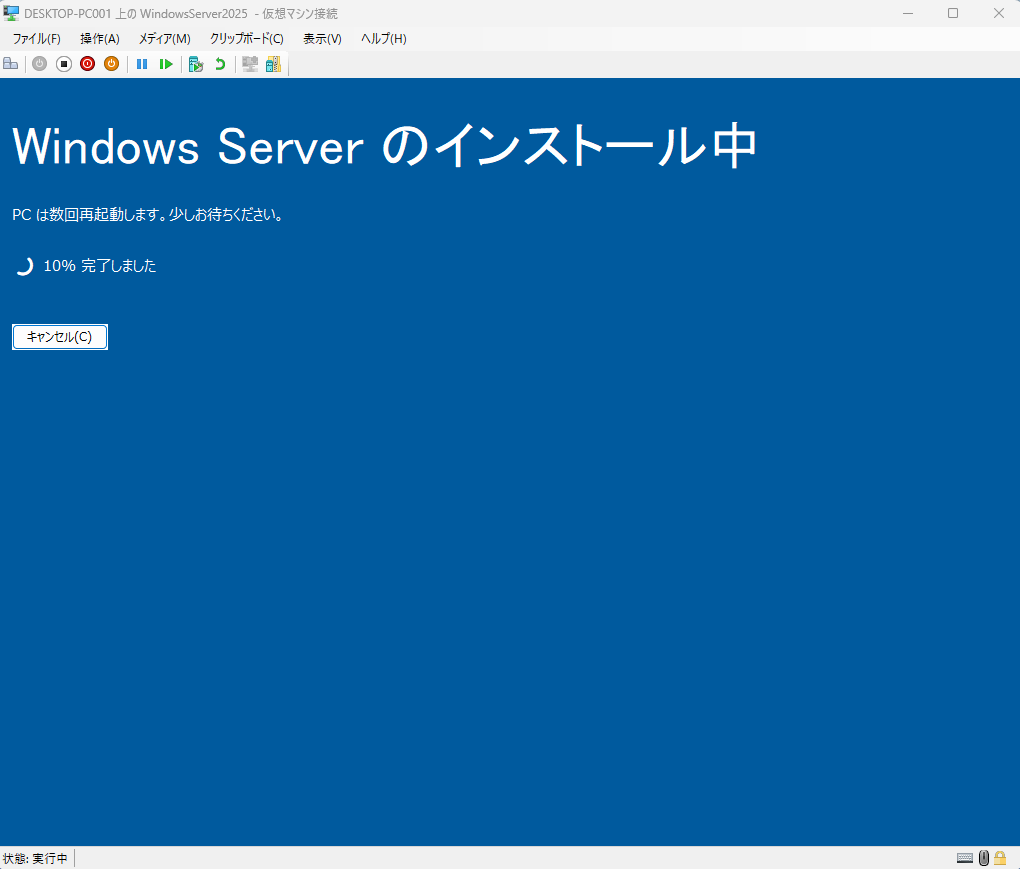Click the spinning progress indicator
Screen dimensions: 1020x869
point(24,266)
